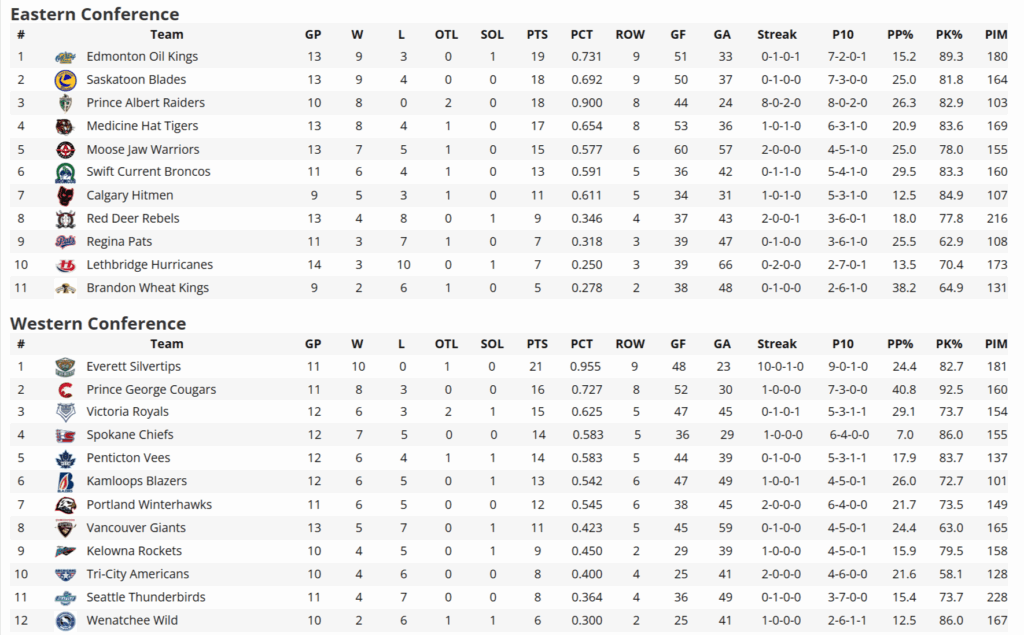Click the Western Conference Team column header

pos(167,343)
